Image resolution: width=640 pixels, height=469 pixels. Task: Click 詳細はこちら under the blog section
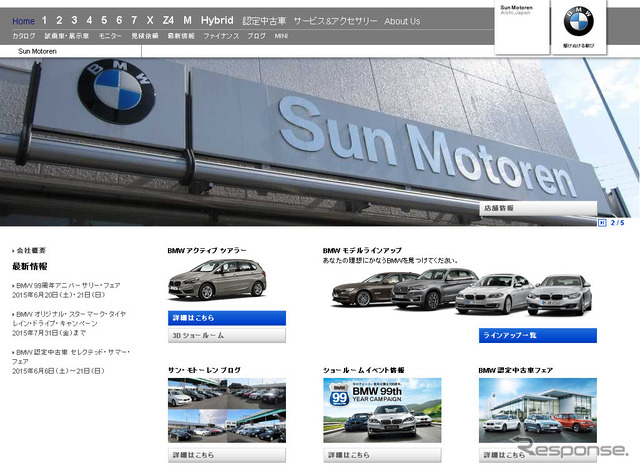point(227,455)
